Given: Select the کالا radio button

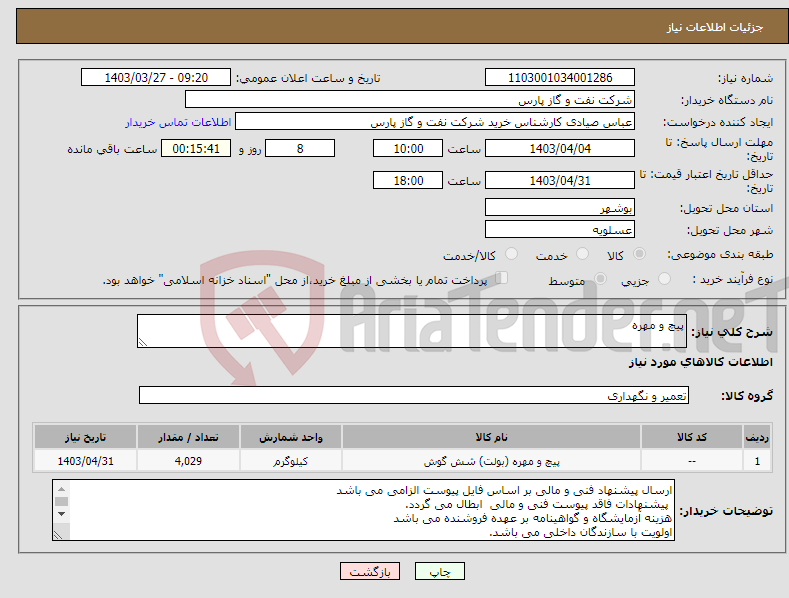Looking at the screenshot, I should tap(639, 254).
